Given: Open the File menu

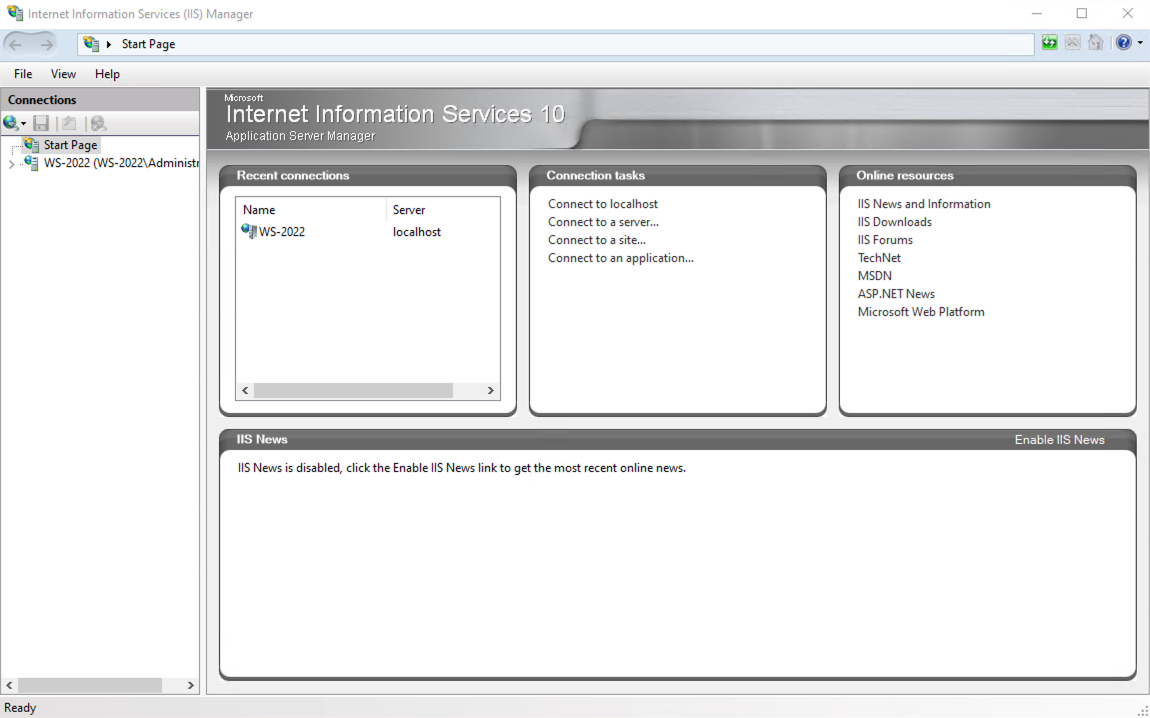Looking at the screenshot, I should pyautogui.click(x=22, y=73).
